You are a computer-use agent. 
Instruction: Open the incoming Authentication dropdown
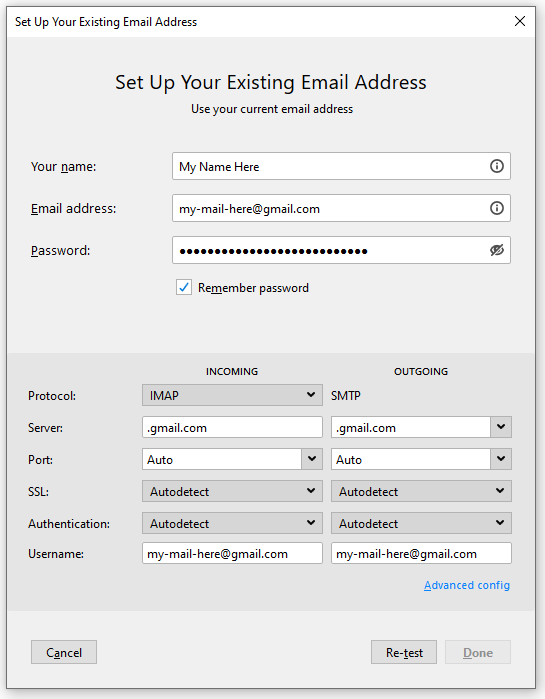point(232,523)
